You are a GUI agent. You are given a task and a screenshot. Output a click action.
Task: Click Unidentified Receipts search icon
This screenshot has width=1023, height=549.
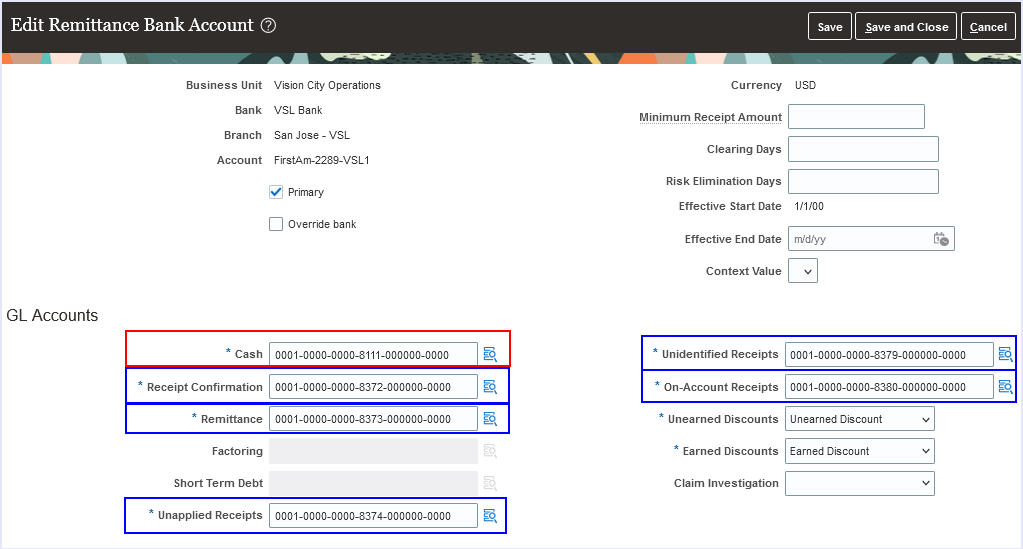1005,354
